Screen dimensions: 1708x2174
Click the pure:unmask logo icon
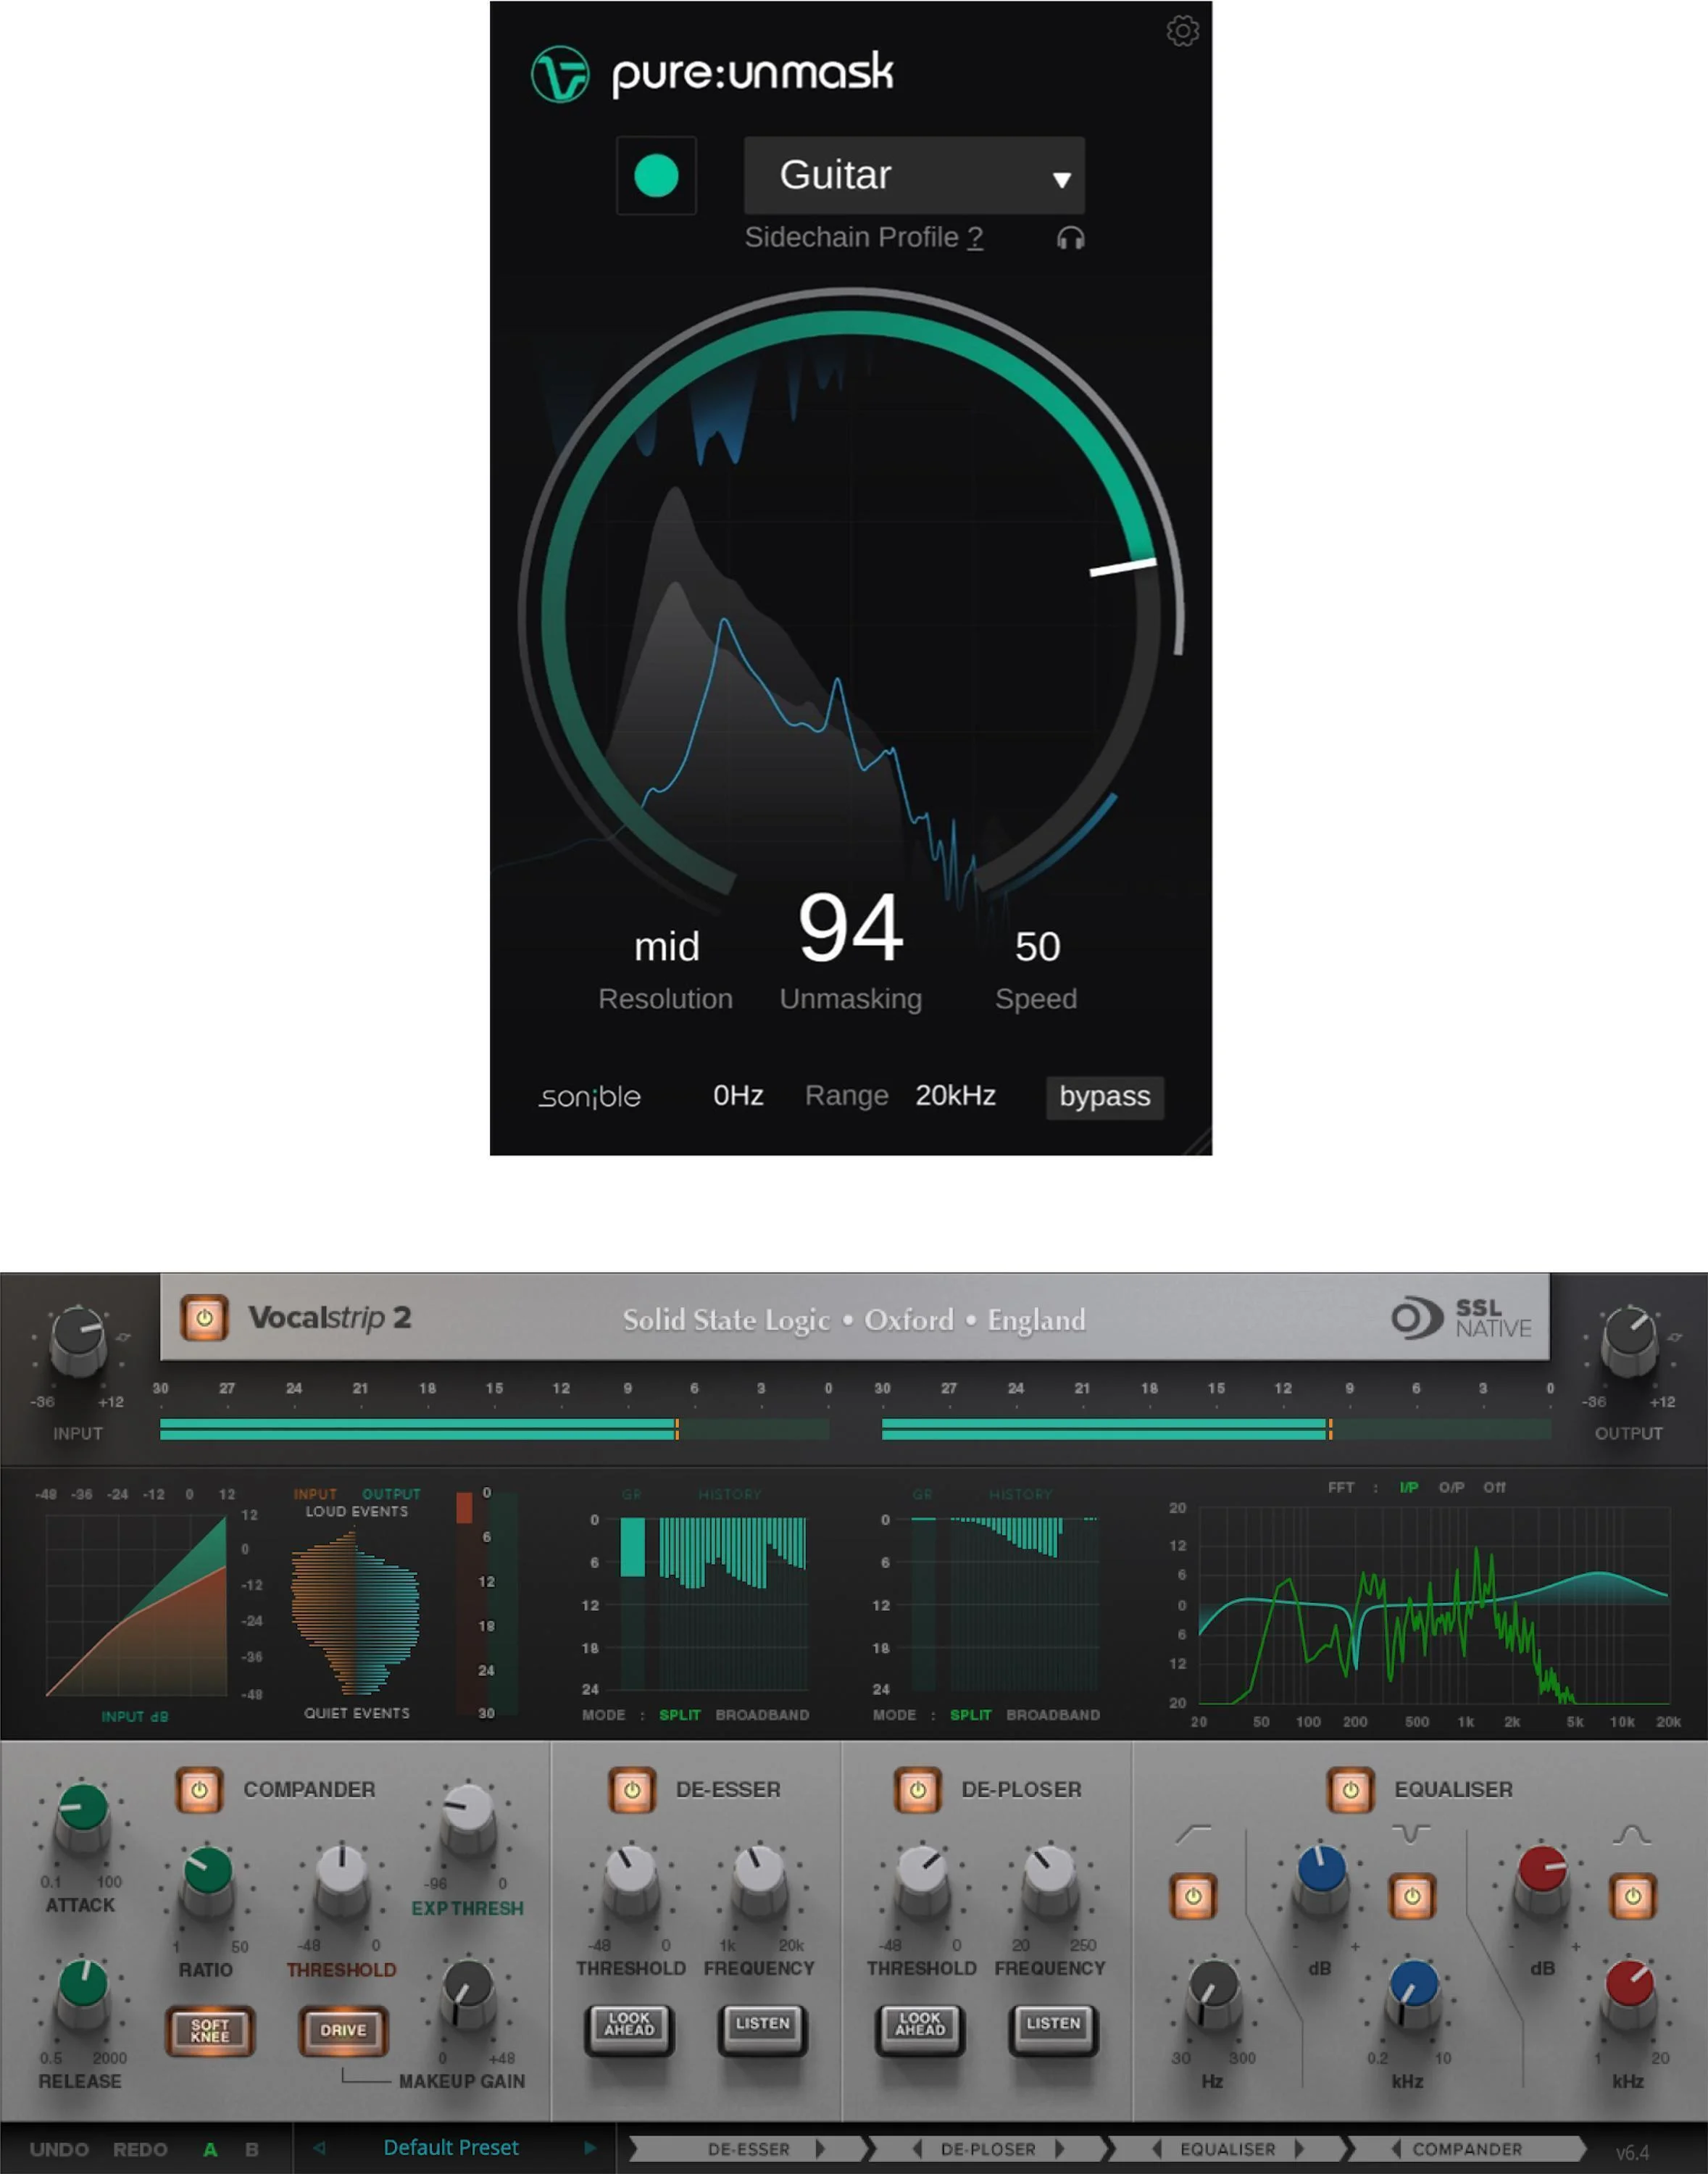pos(560,74)
